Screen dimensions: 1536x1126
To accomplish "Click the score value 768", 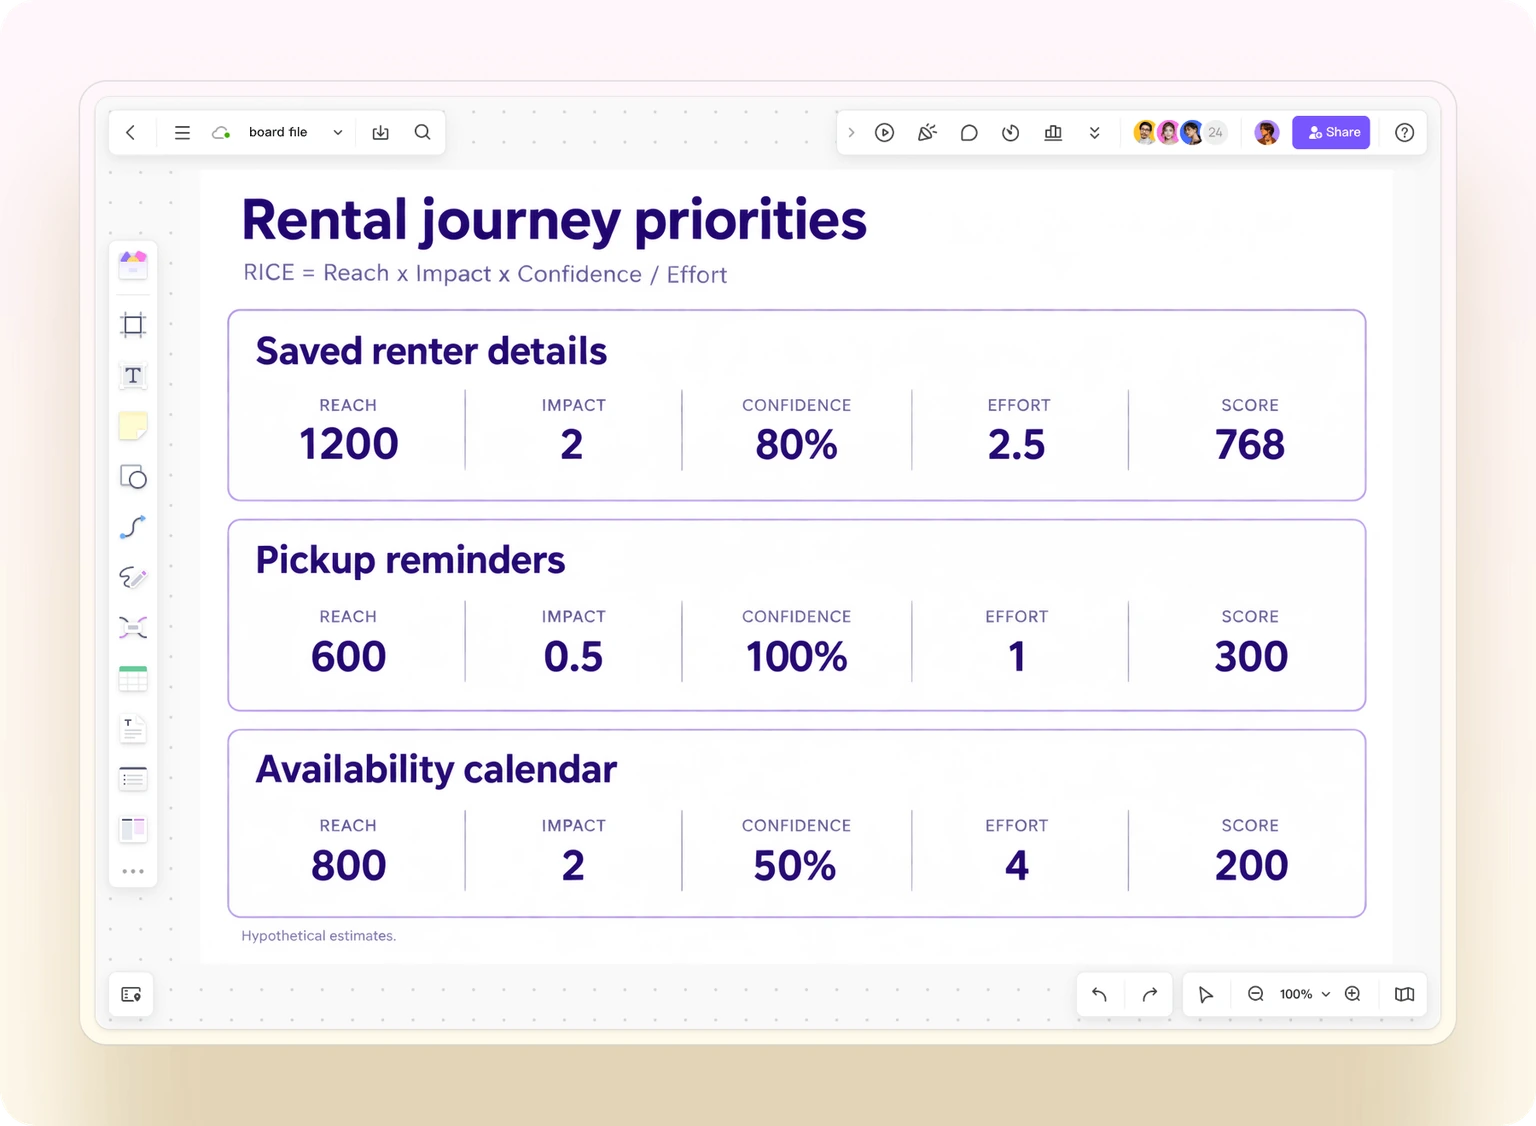I will point(1250,444).
